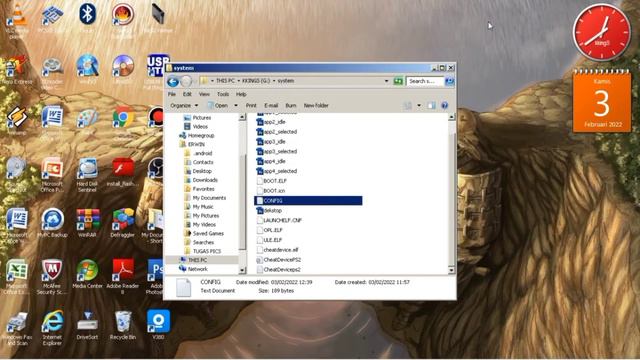Open the MyPC Backup desktop icon
This screenshot has width=640, height=360.
52,223
